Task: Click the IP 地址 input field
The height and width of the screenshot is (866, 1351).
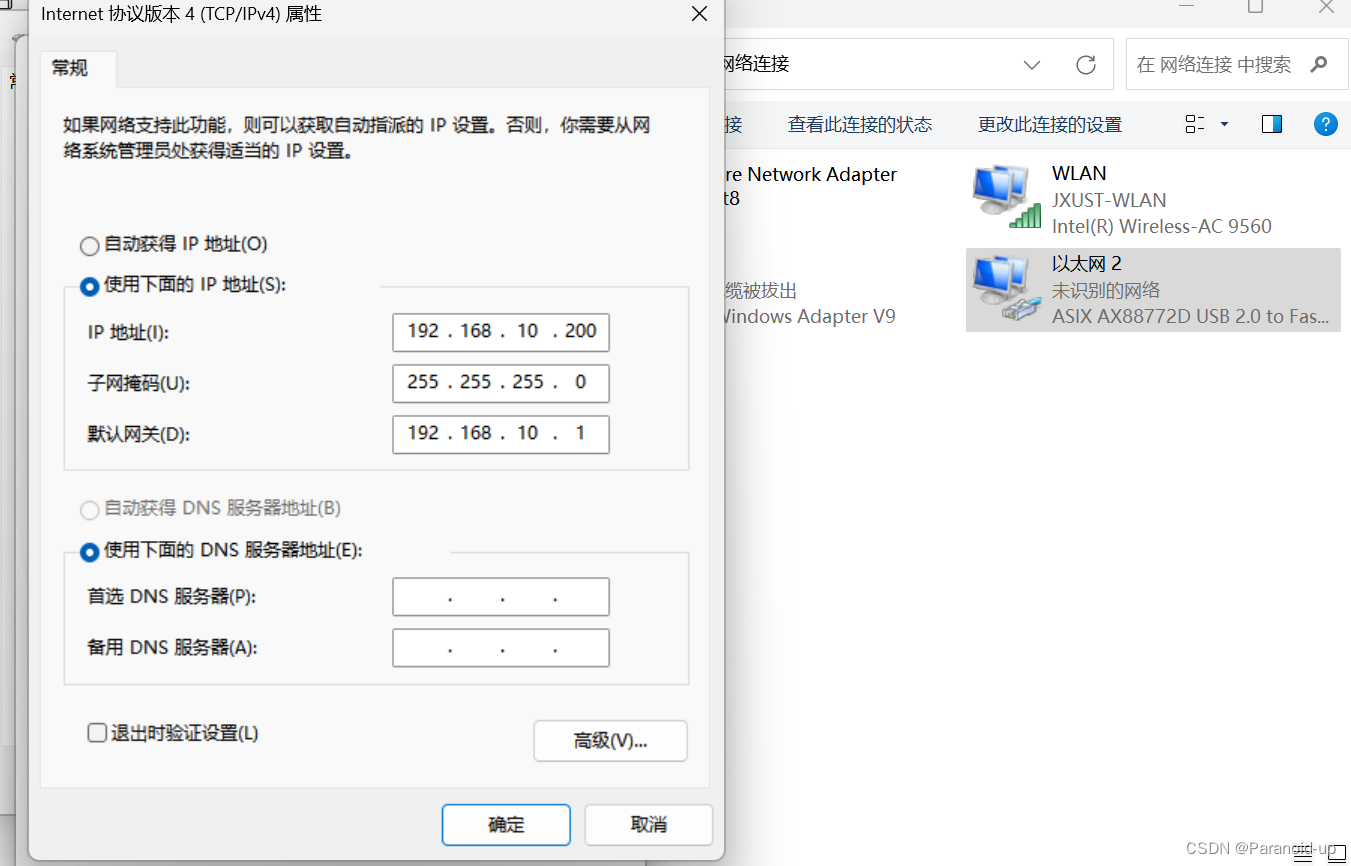Action: pyautogui.click(x=500, y=332)
